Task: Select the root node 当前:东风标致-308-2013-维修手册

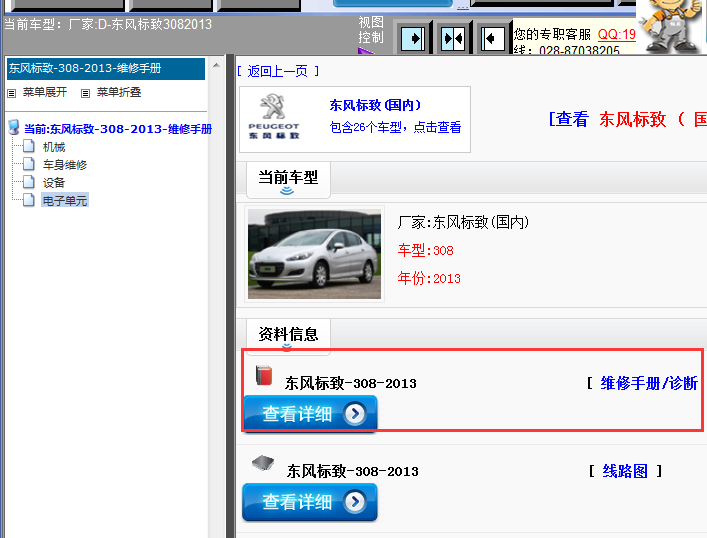Action: click(x=118, y=129)
